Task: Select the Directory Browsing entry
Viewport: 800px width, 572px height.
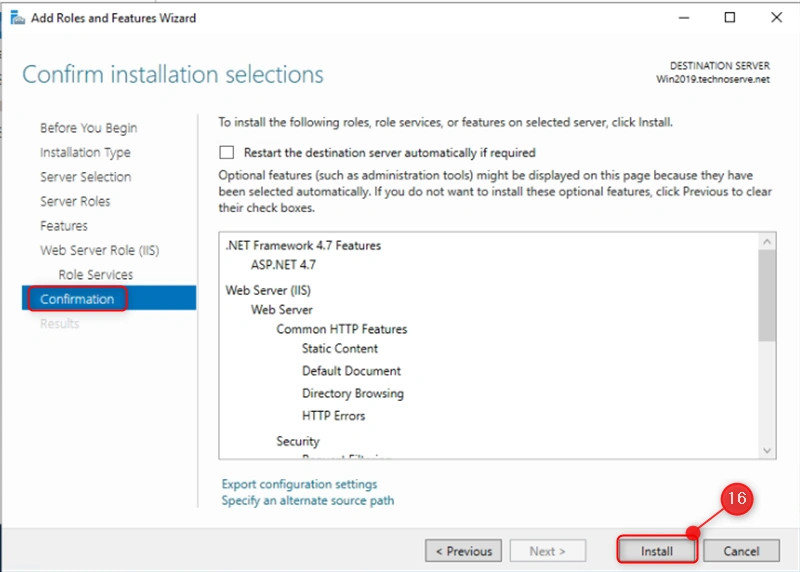Action: click(x=353, y=393)
